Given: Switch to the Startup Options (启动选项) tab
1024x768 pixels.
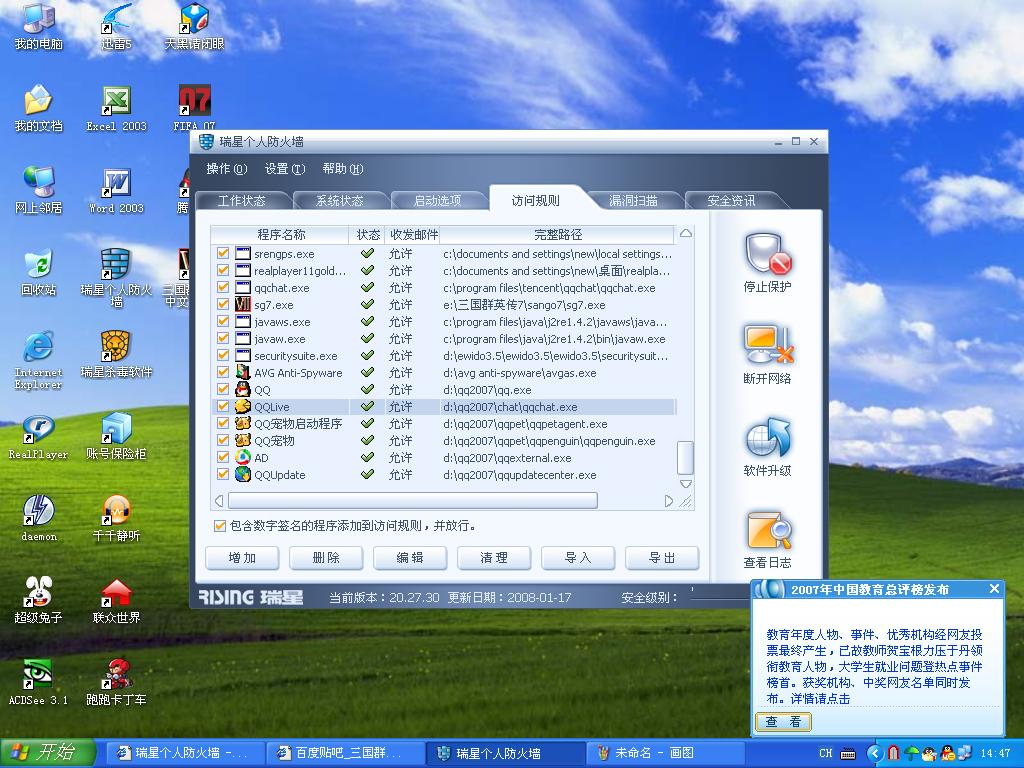Looking at the screenshot, I should coord(438,200).
